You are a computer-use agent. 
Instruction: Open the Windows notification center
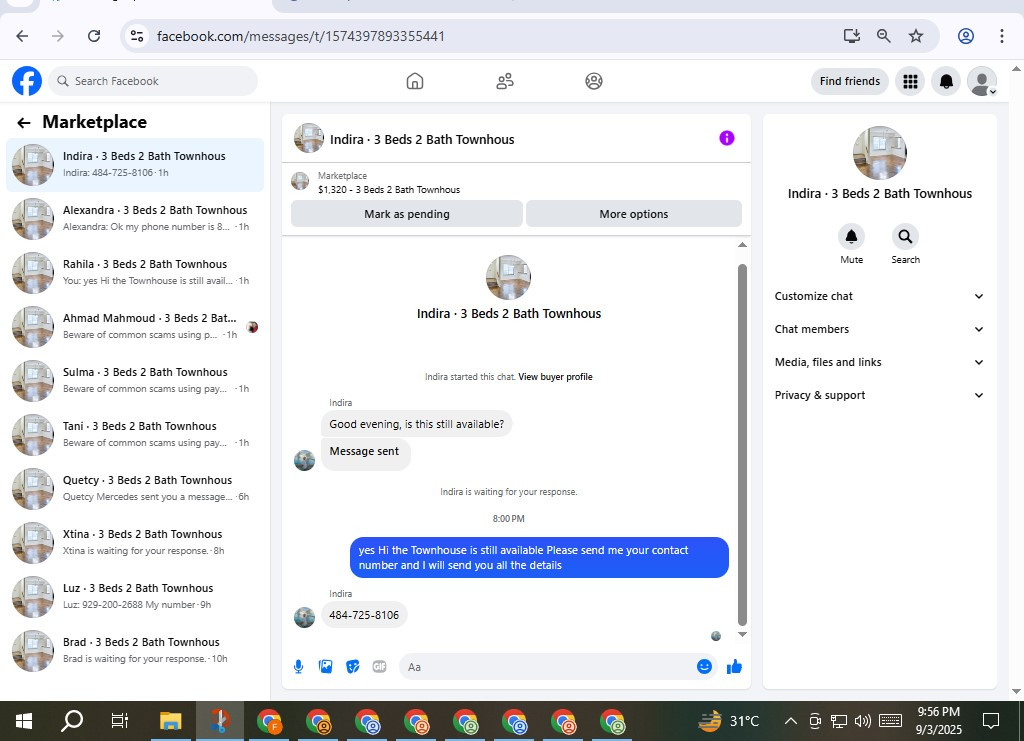pyautogui.click(x=991, y=721)
